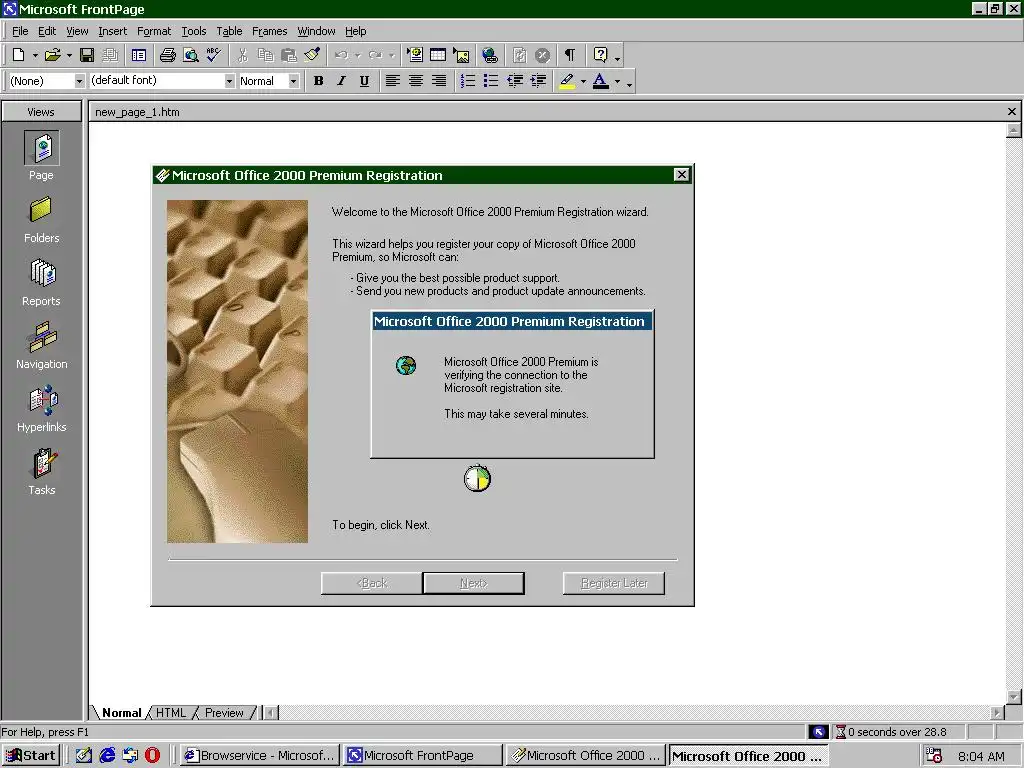Click the Print icon

coord(168,56)
